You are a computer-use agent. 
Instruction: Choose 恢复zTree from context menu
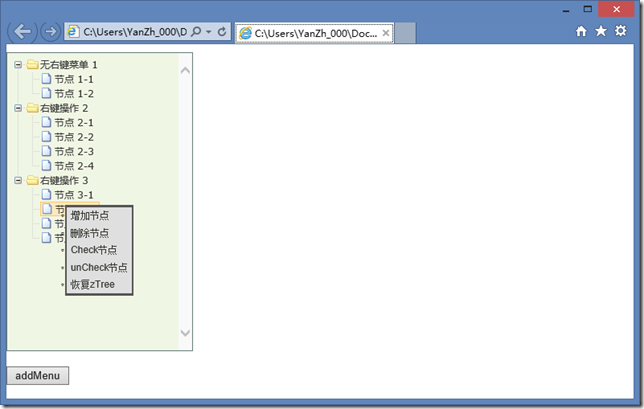92,284
